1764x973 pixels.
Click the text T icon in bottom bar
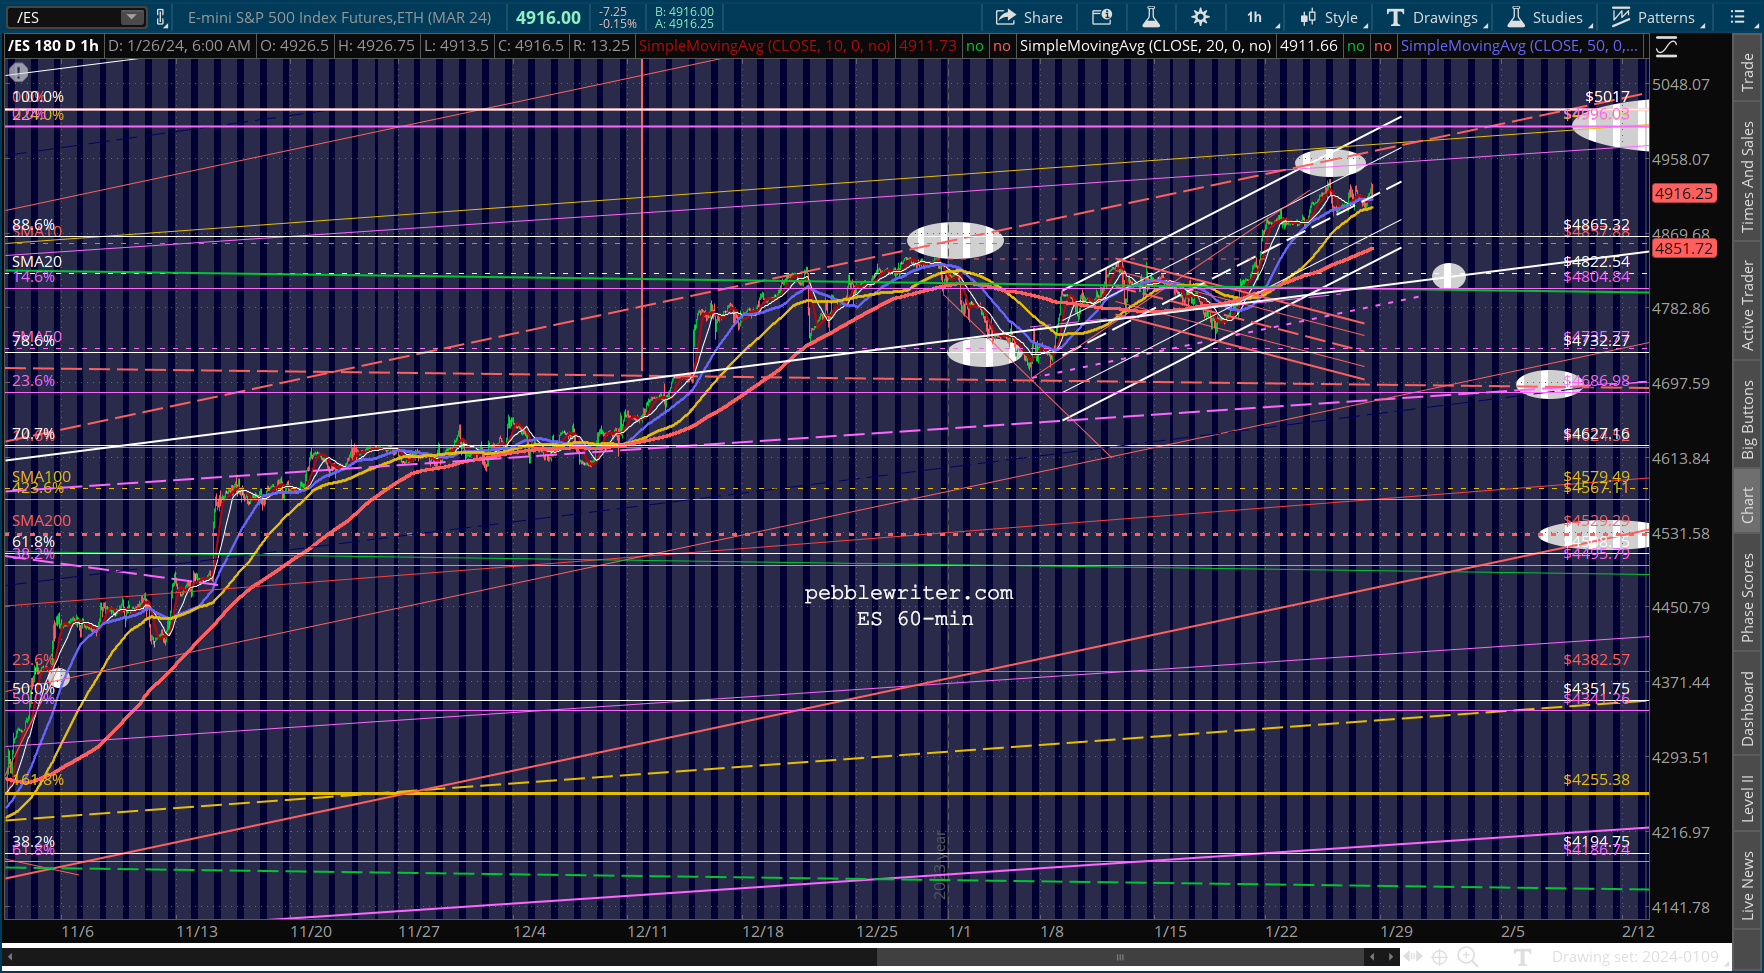tap(1522, 957)
